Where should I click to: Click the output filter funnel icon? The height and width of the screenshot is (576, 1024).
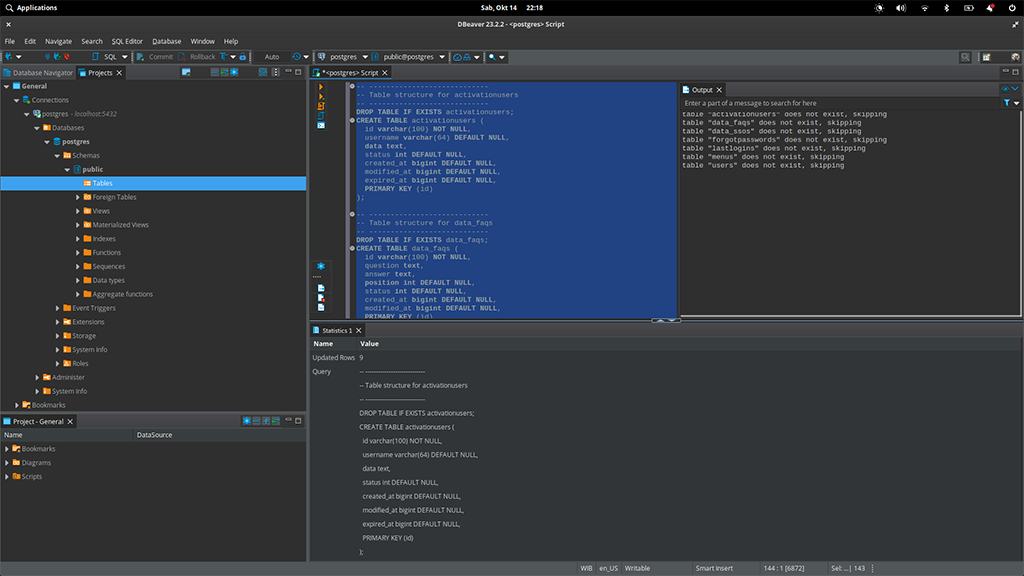click(1007, 103)
